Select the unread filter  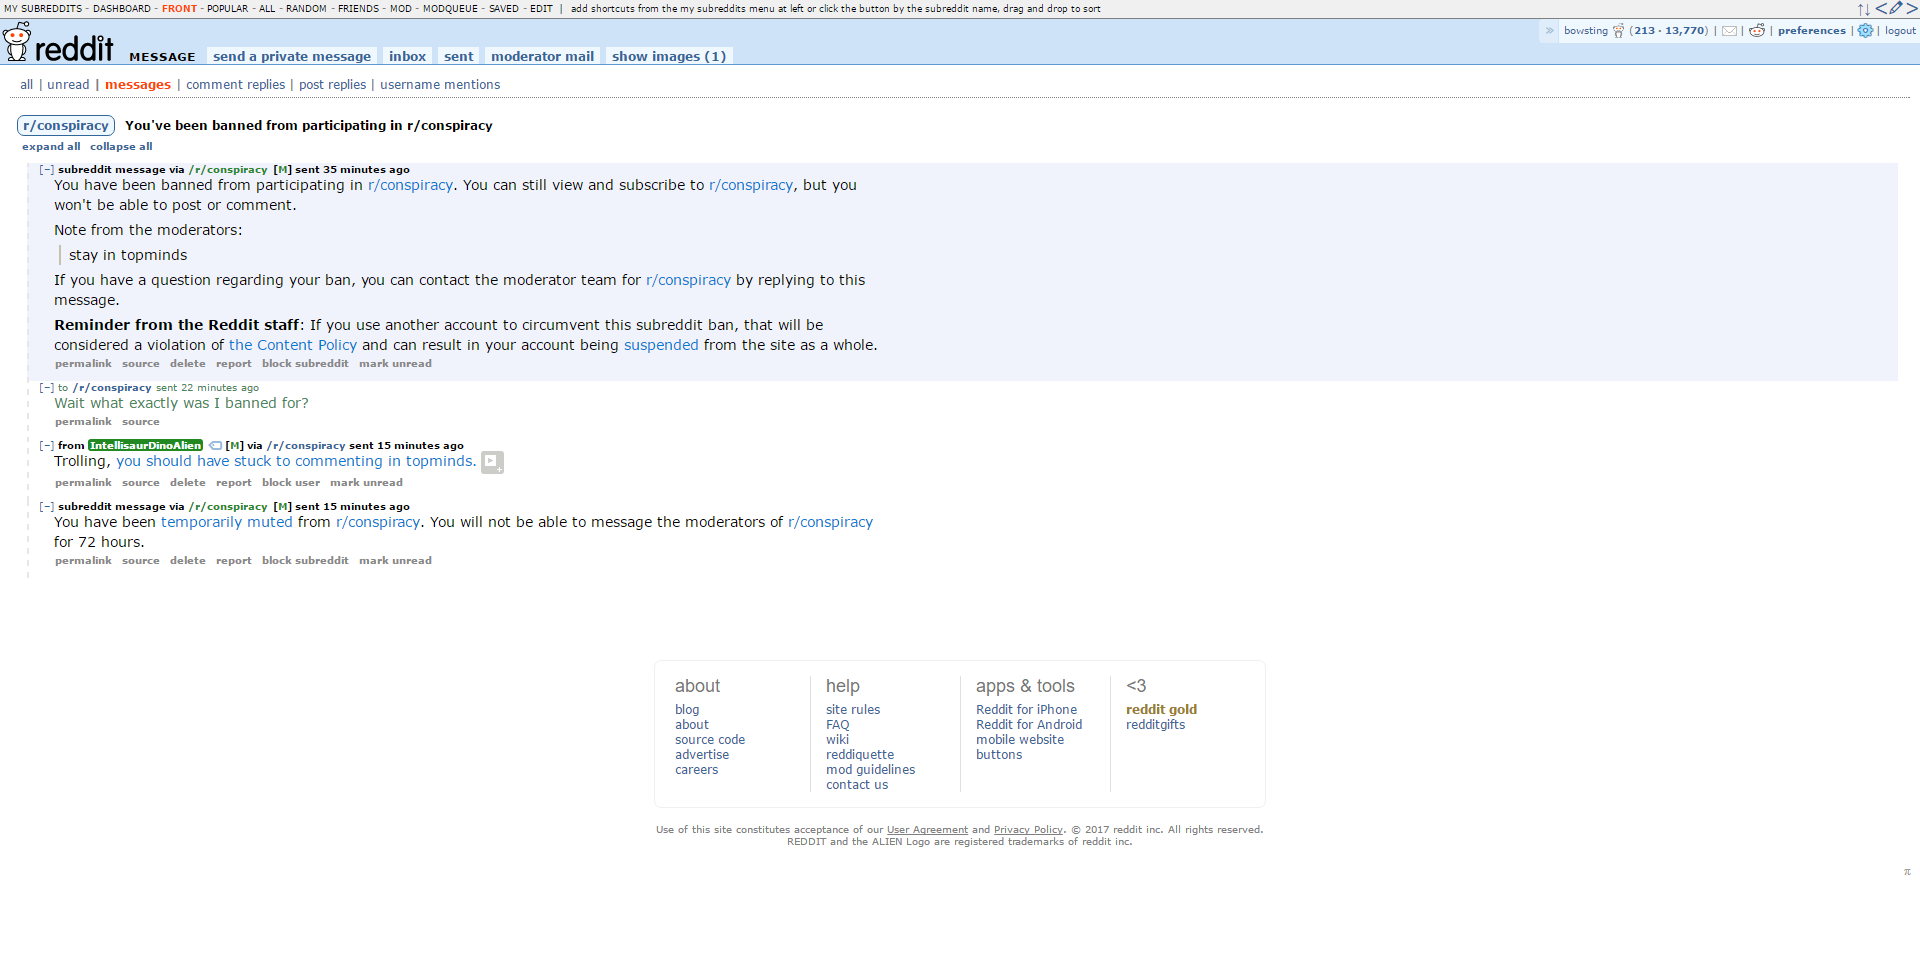(68, 85)
